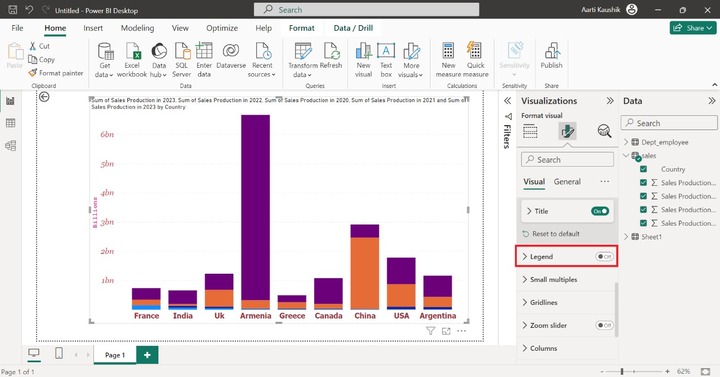Image resolution: width=720 pixels, height=377 pixels.
Task: Open the Insert ribbon tab
Action: click(x=93, y=28)
